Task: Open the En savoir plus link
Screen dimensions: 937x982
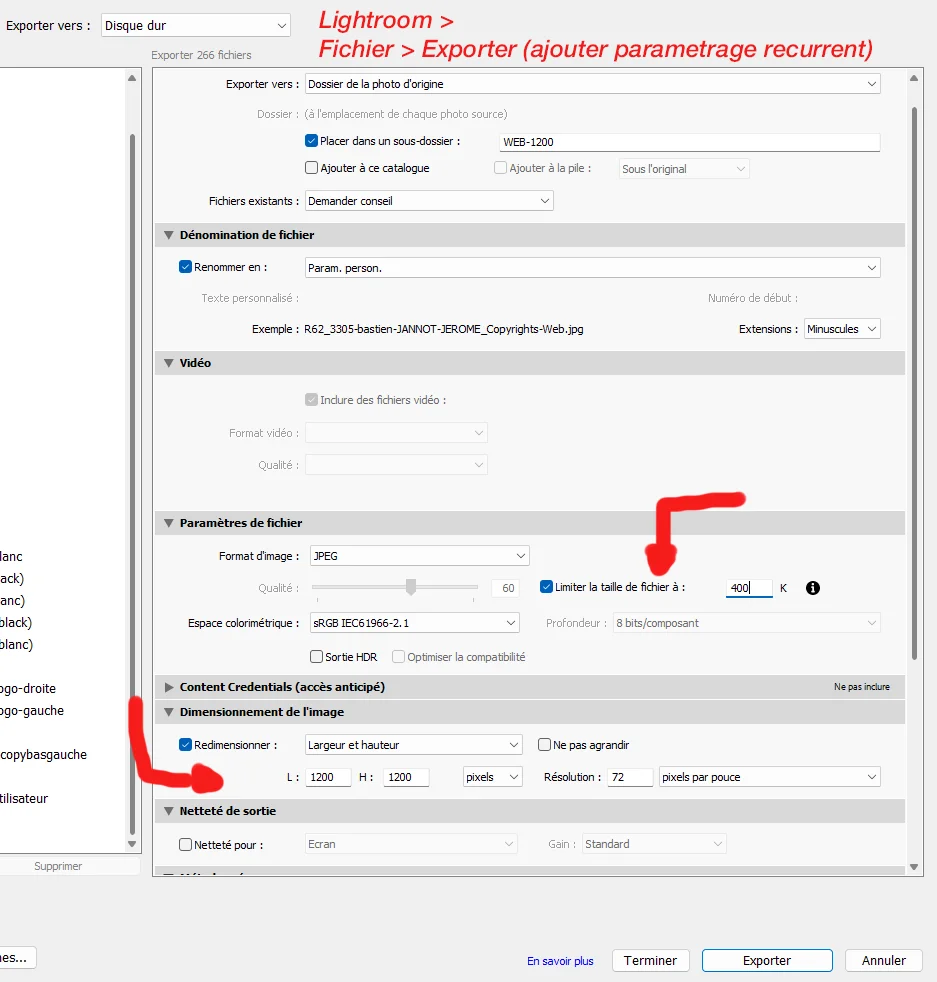Action: [560, 961]
